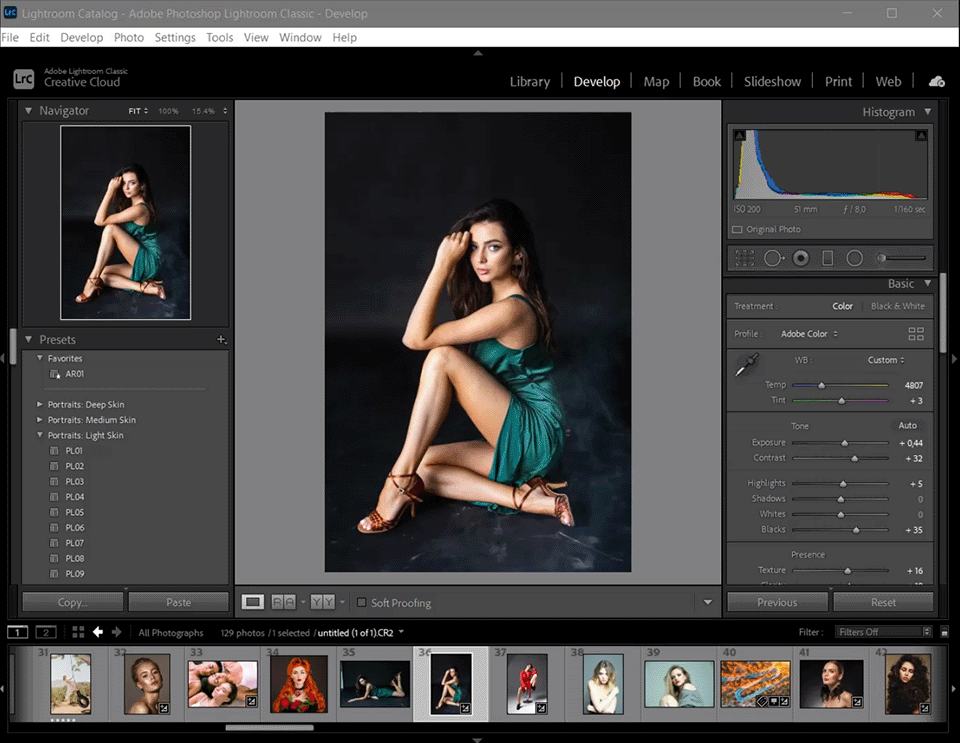Select FIT zoom in Navigator
This screenshot has height=743, width=960.
coord(137,111)
